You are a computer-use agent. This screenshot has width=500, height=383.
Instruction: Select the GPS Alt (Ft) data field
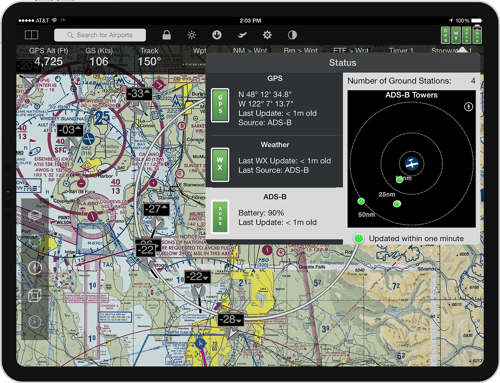pyautogui.click(x=49, y=57)
